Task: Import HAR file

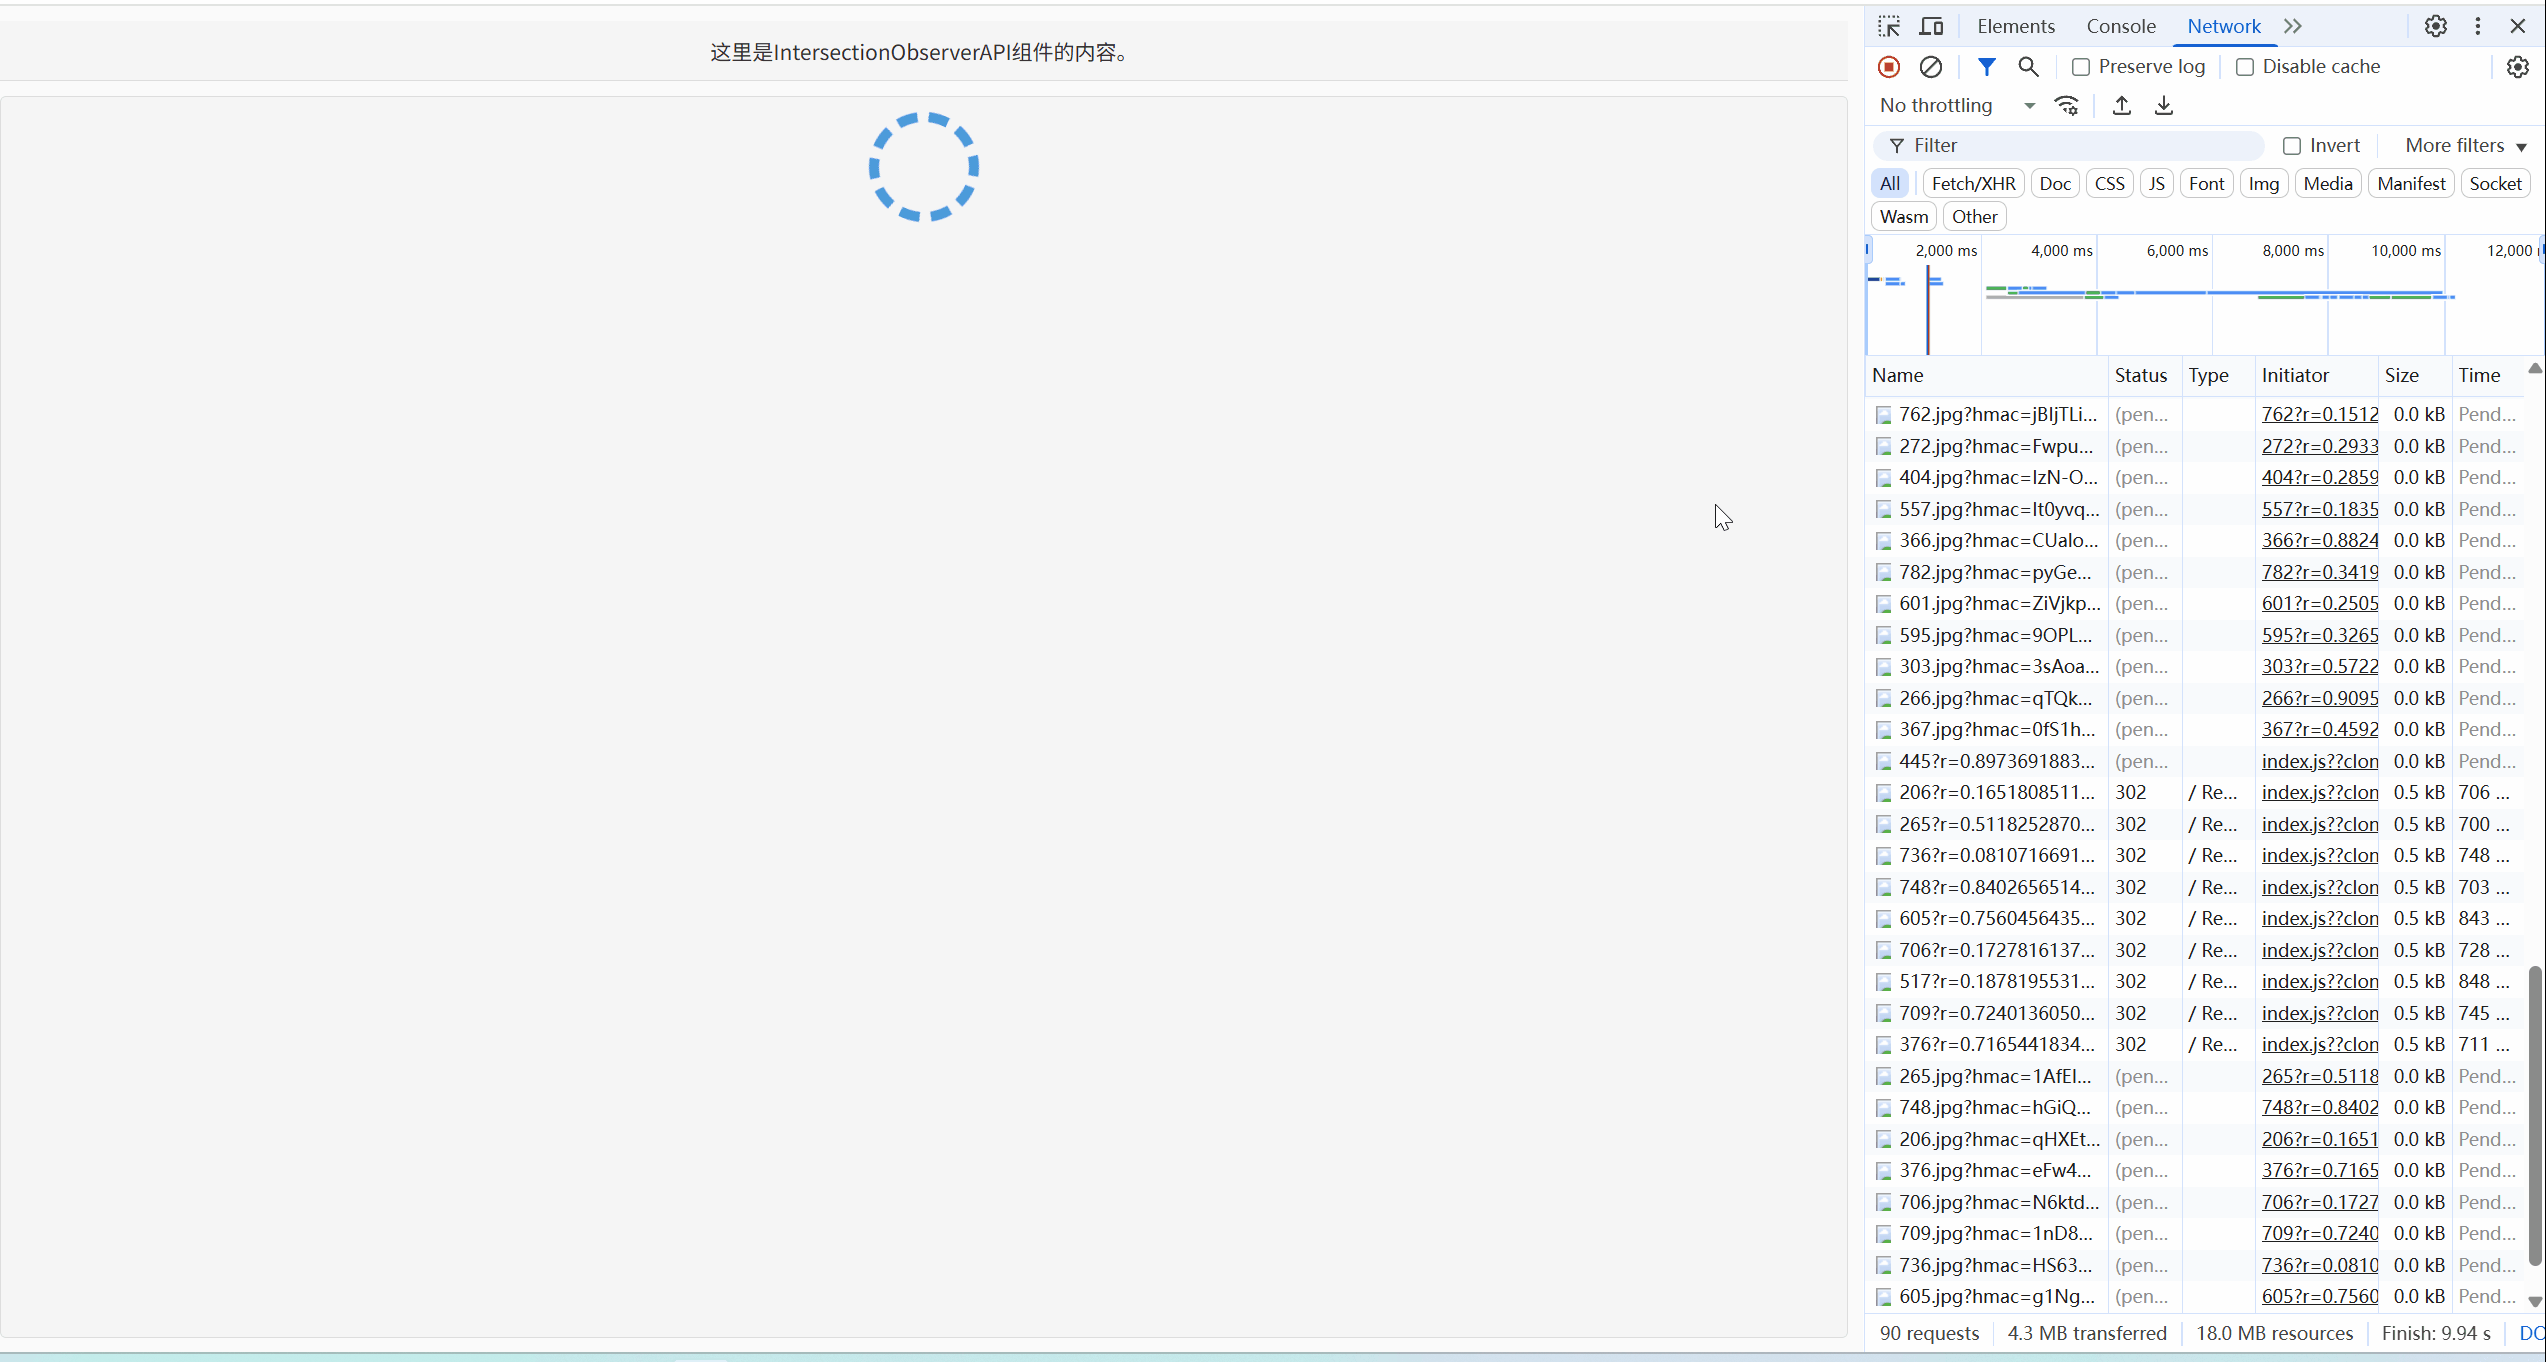Action: (2121, 105)
